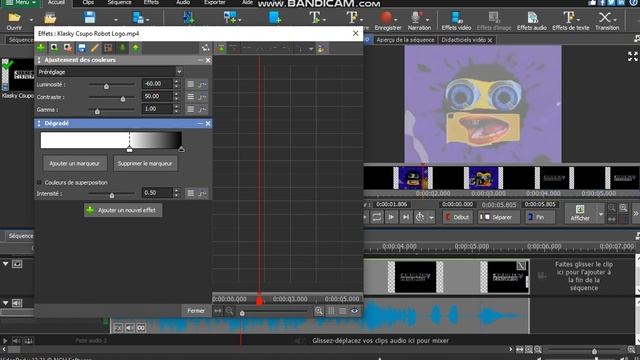This screenshot has height=360, width=640.
Task: Click the link icon on audio clip
Action: click(x=141, y=328)
